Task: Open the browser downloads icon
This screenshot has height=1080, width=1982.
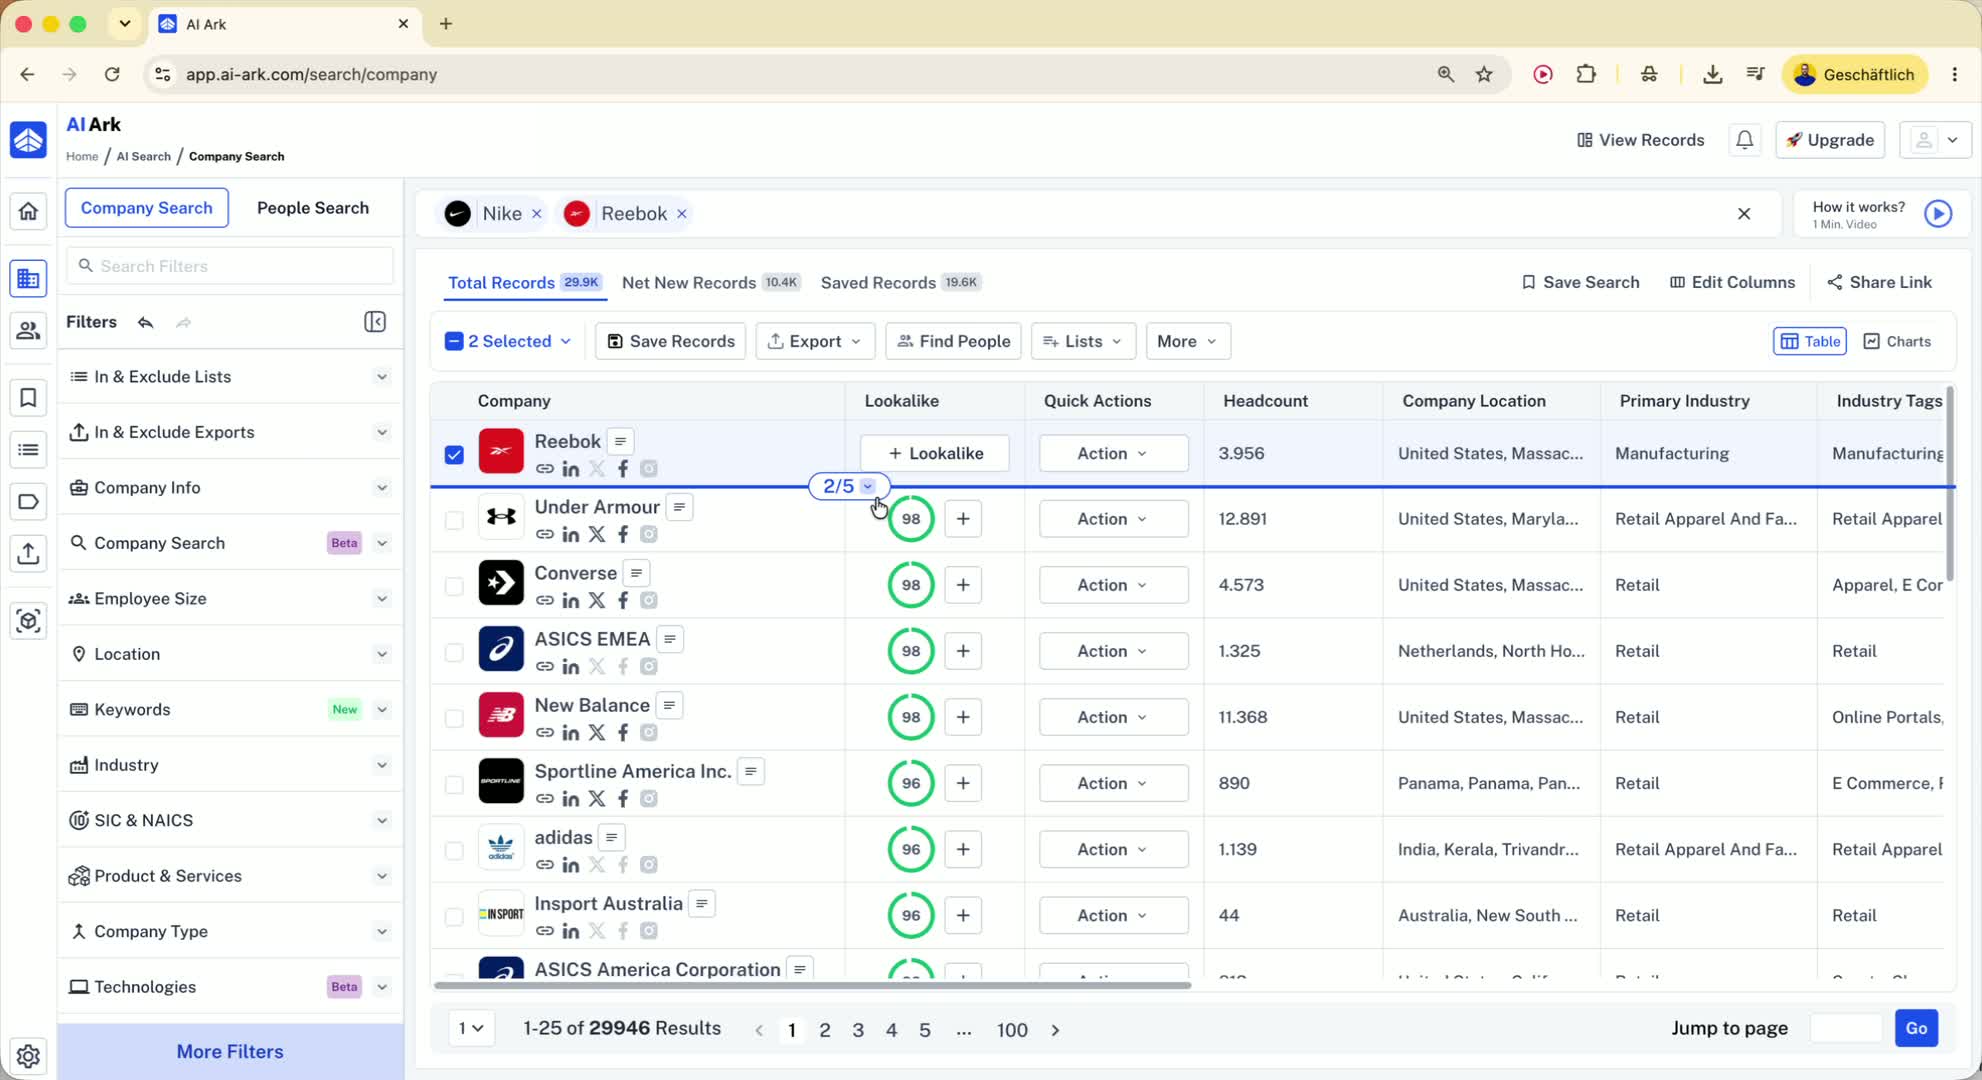Action: (x=1712, y=74)
